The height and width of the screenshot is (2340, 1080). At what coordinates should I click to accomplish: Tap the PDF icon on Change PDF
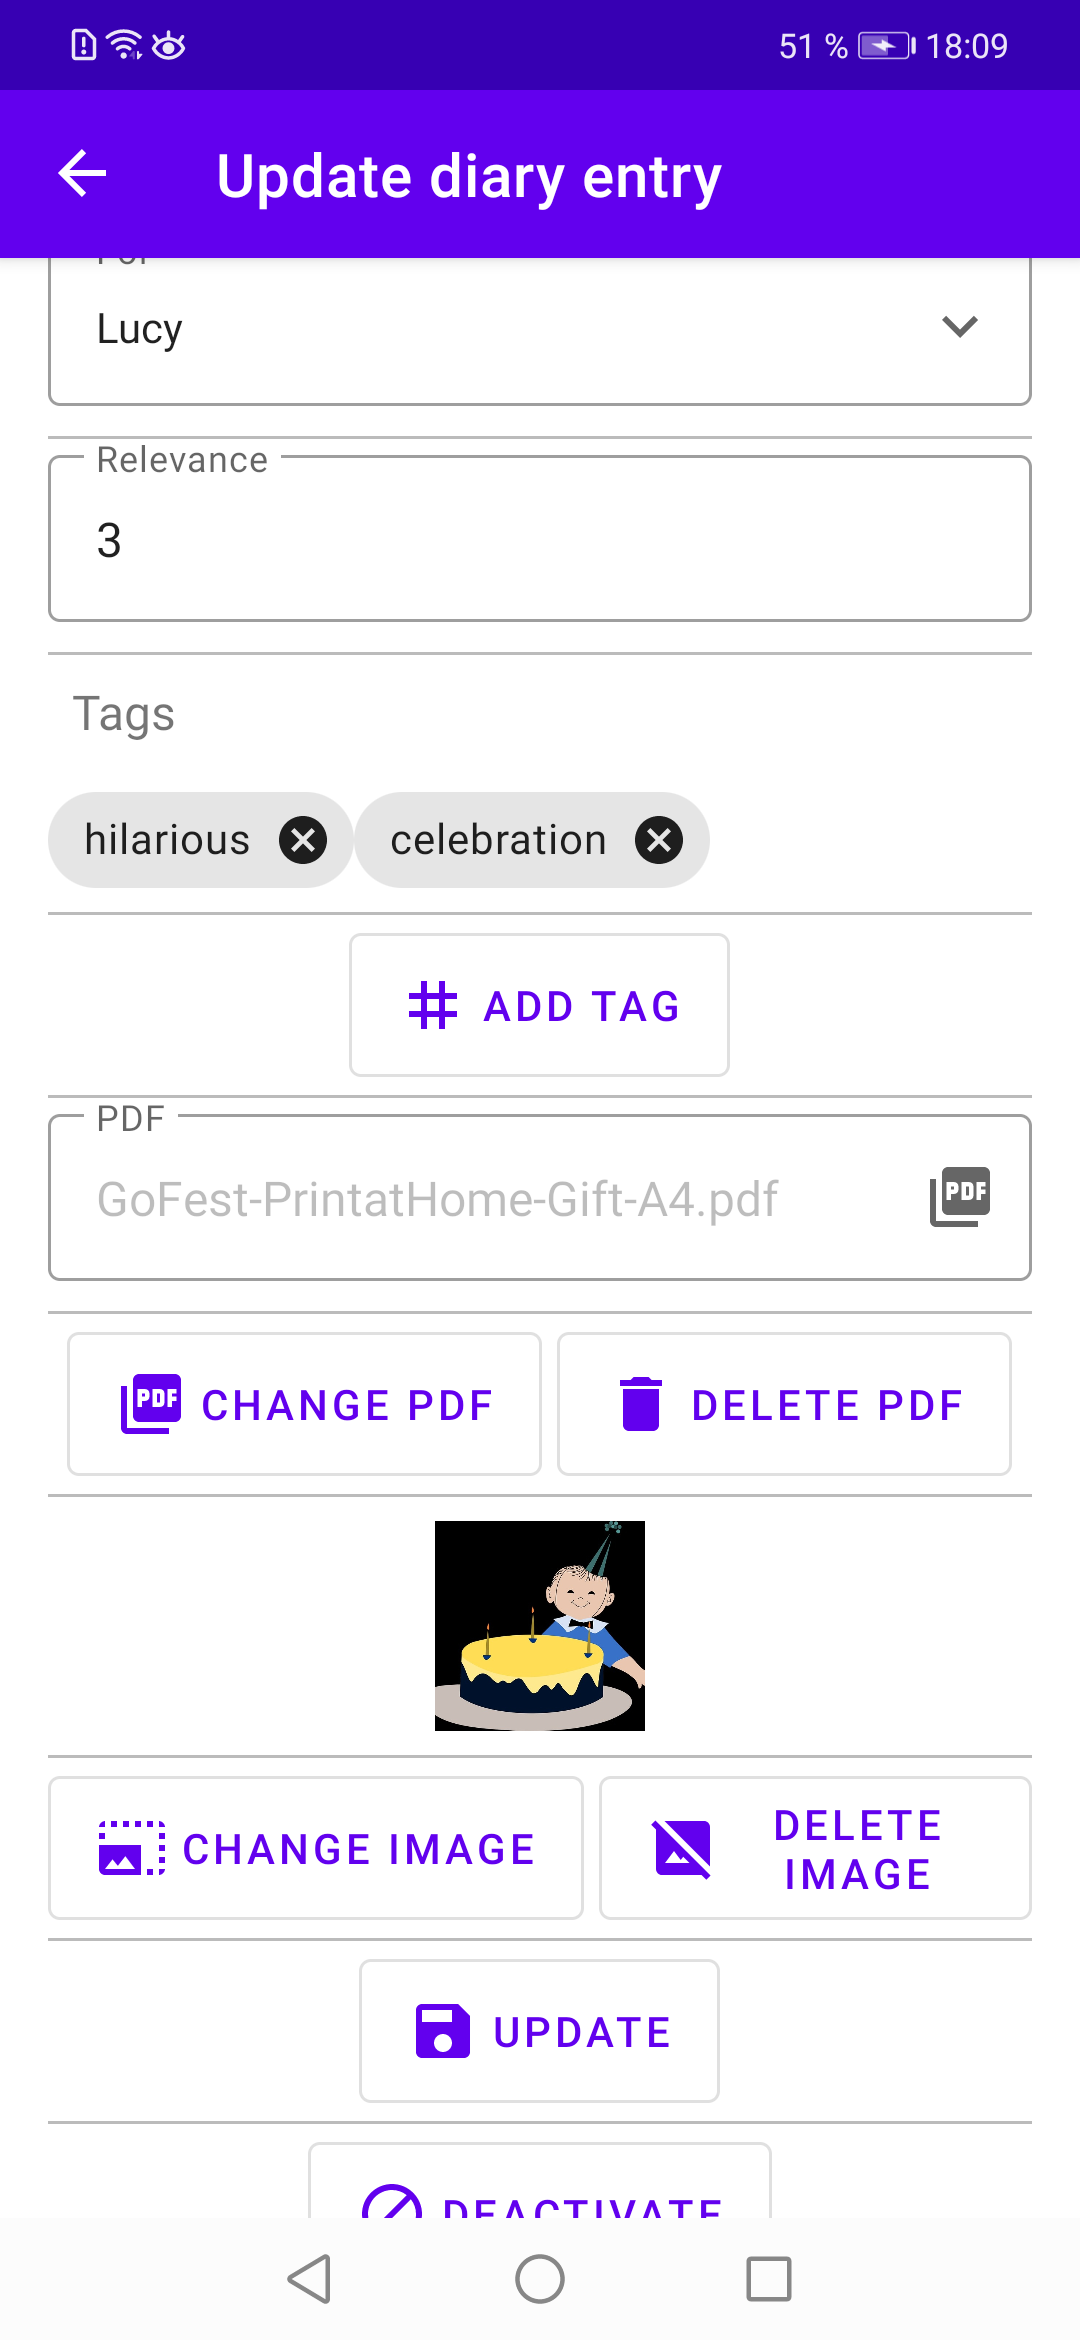[x=151, y=1404]
